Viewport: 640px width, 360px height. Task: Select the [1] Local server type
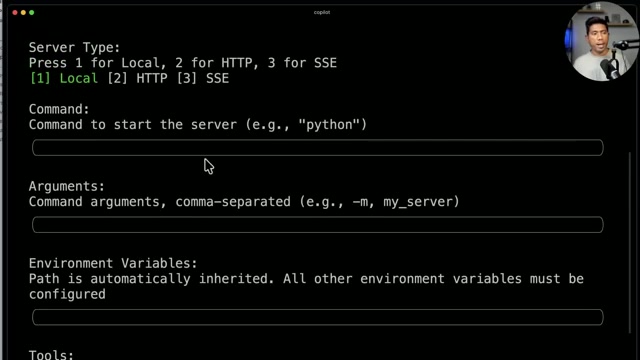tap(64, 78)
